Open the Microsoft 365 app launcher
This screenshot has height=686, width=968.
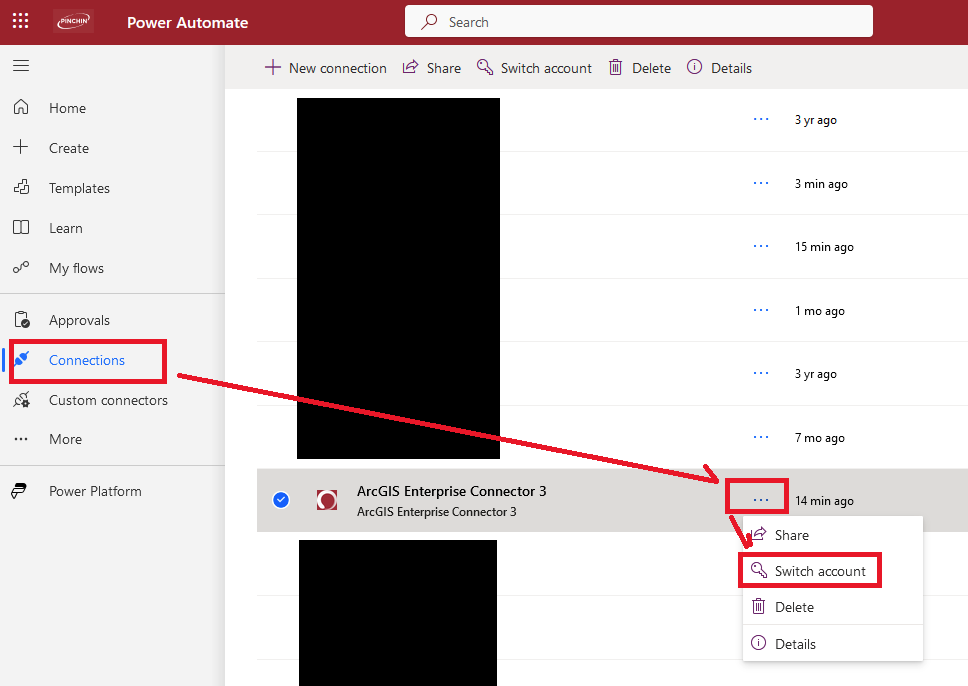(x=20, y=21)
